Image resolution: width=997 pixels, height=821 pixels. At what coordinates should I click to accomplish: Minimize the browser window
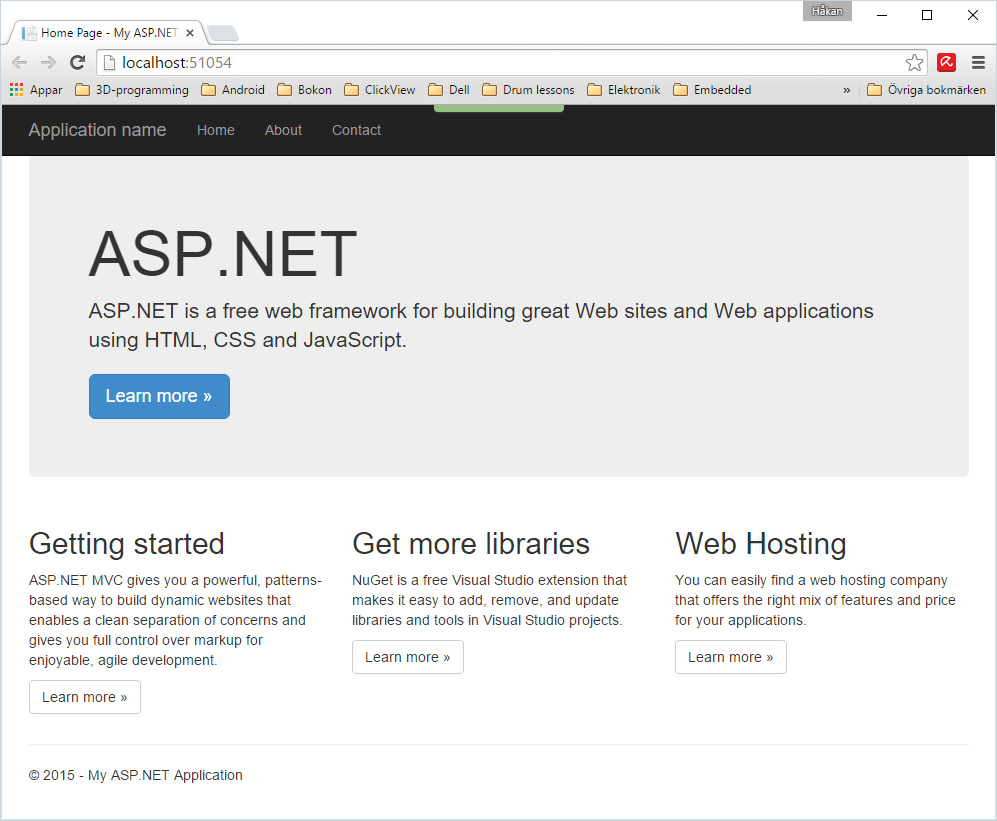(882, 15)
